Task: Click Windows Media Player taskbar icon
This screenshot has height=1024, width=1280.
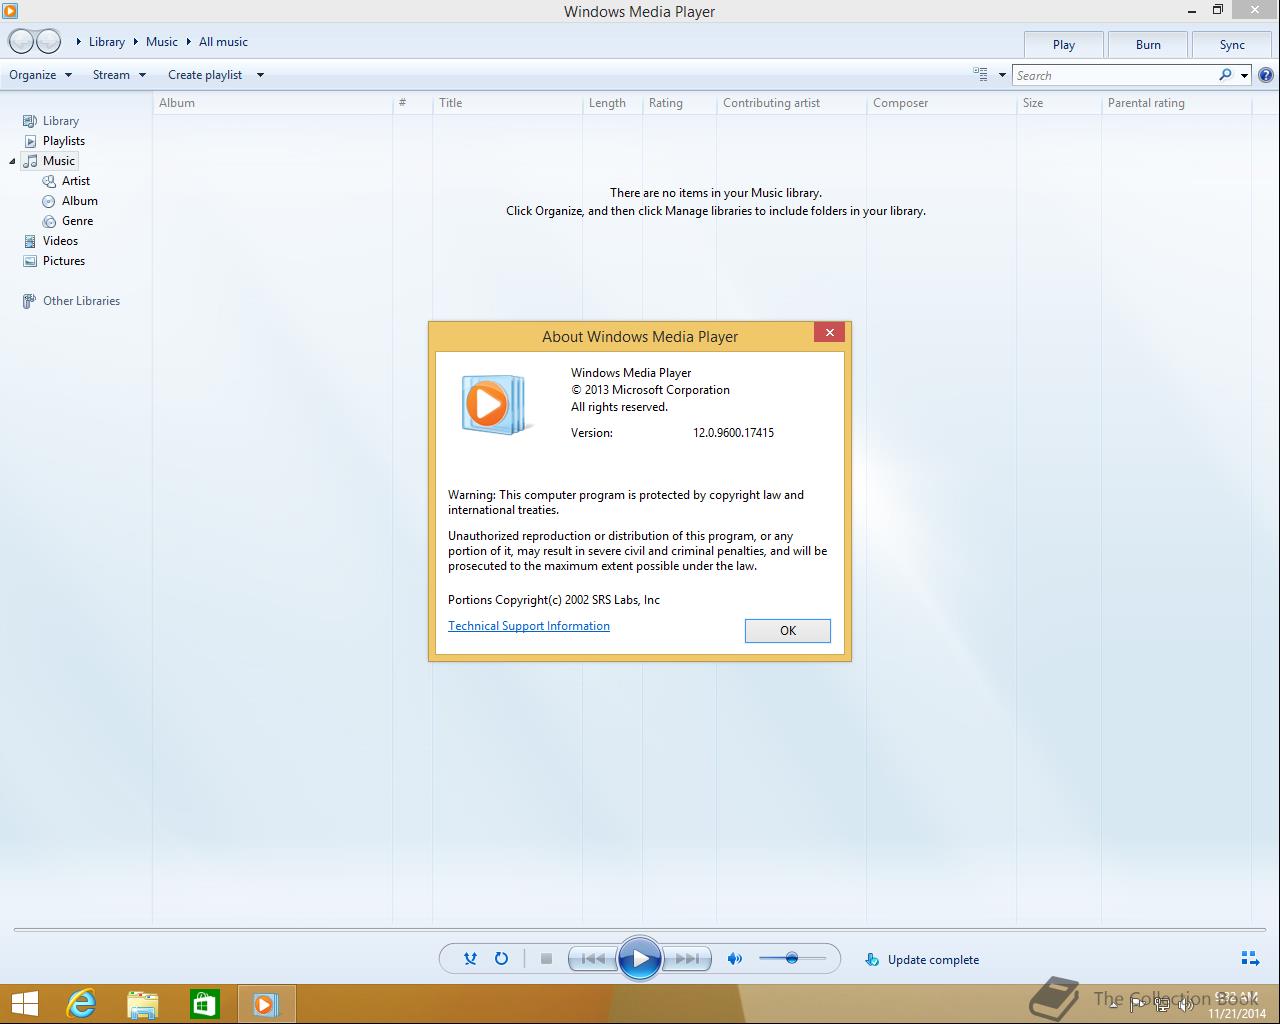Action: [266, 1004]
